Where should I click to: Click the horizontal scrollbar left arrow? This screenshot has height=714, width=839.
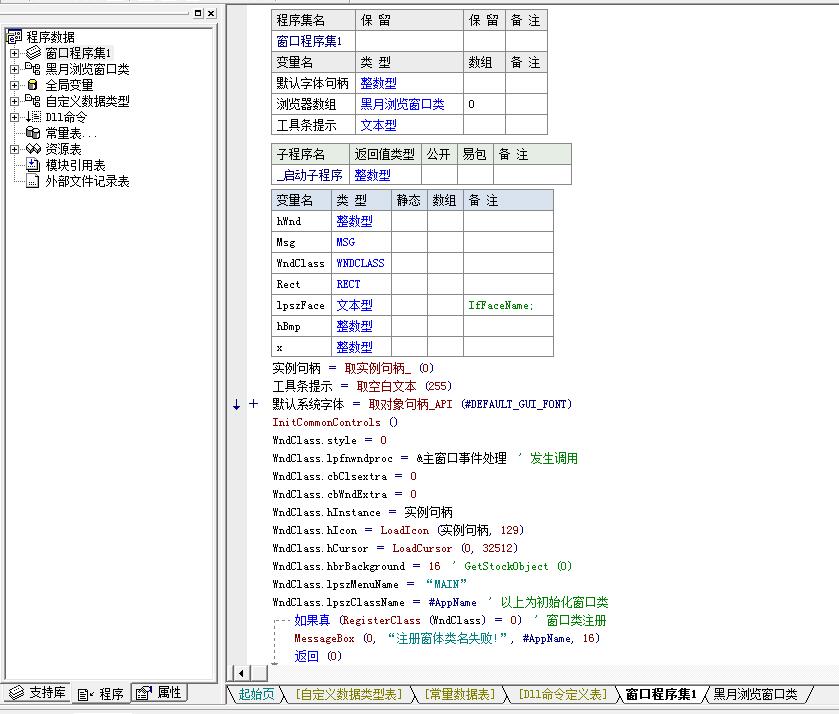[241, 673]
